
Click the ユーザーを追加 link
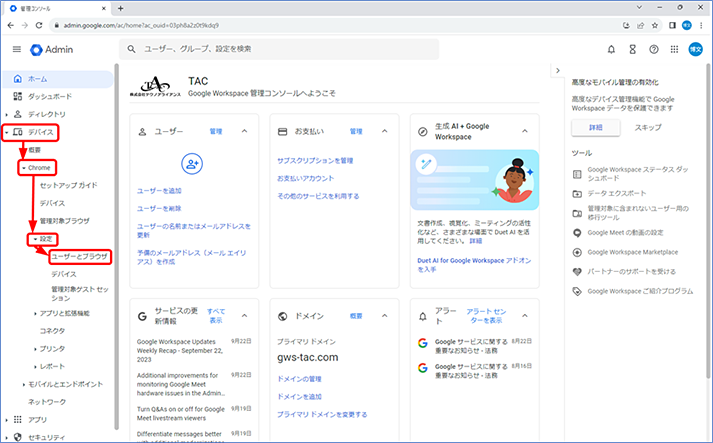coord(160,191)
